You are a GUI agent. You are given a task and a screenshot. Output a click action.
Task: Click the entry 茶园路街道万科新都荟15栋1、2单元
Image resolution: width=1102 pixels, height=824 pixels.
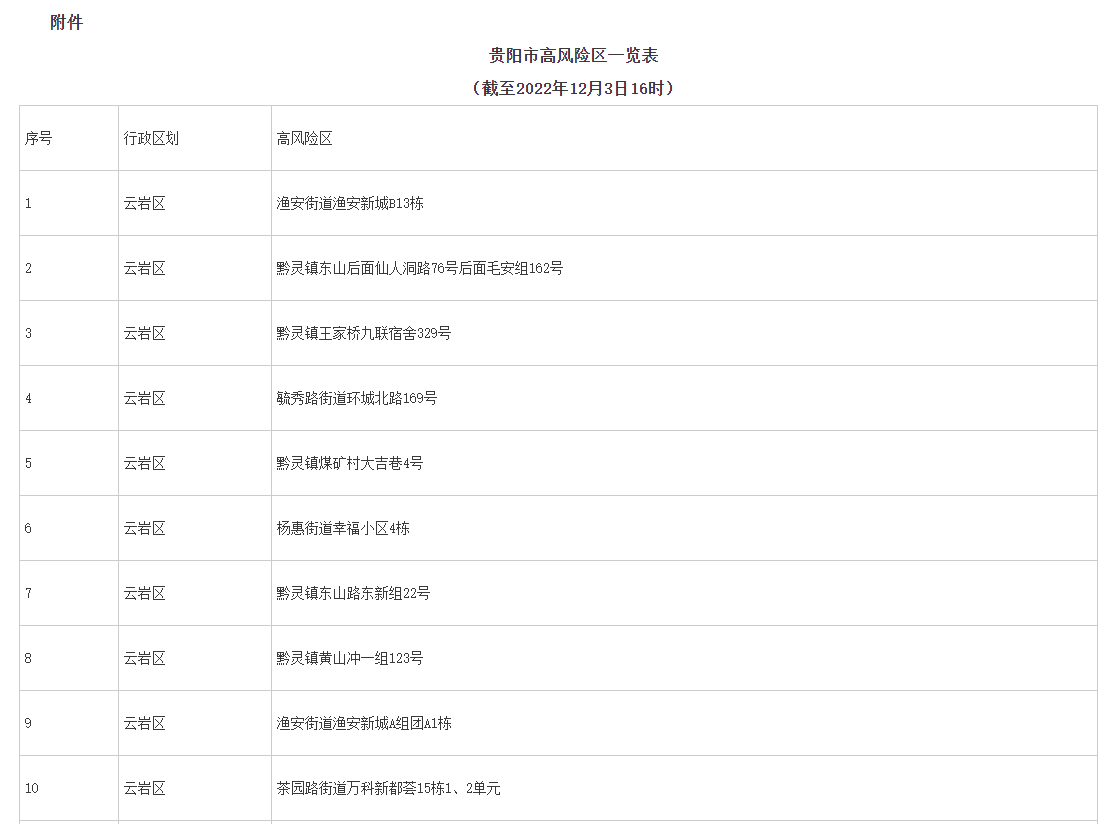tap(388, 789)
